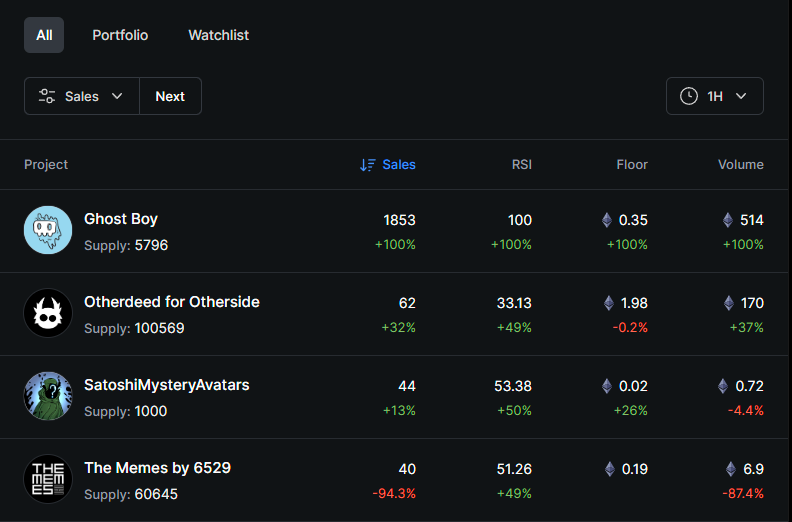Click the Ethereum icon beside floor 1.98

coord(609,303)
